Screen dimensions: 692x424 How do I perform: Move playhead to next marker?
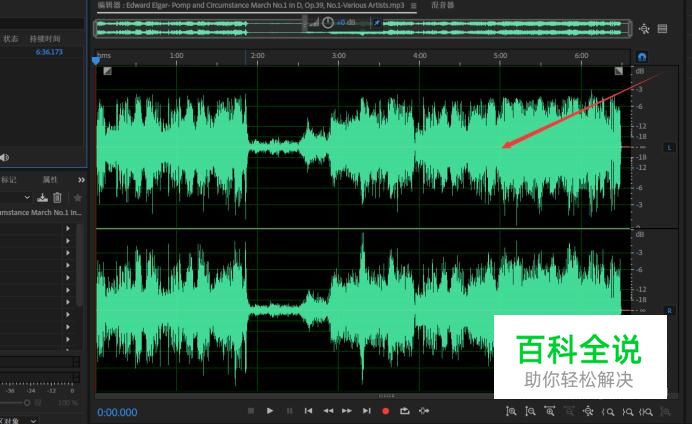(x=366, y=411)
